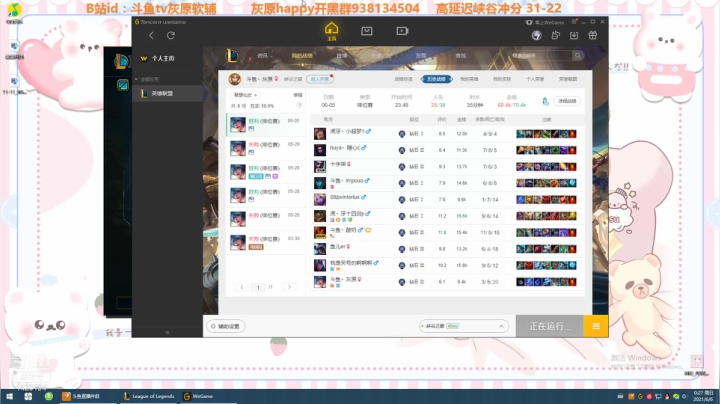The height and width of the screenshot is (404, 720).
Task: Click champion portrait of player 鱼儿er
Action: pos(320,249)
